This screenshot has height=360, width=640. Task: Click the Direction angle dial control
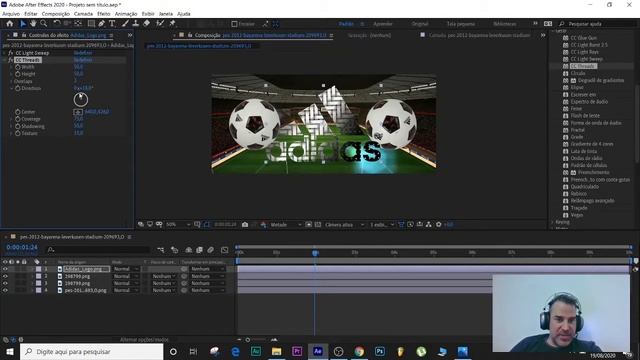pyautogui.click(x=81, y=100)
